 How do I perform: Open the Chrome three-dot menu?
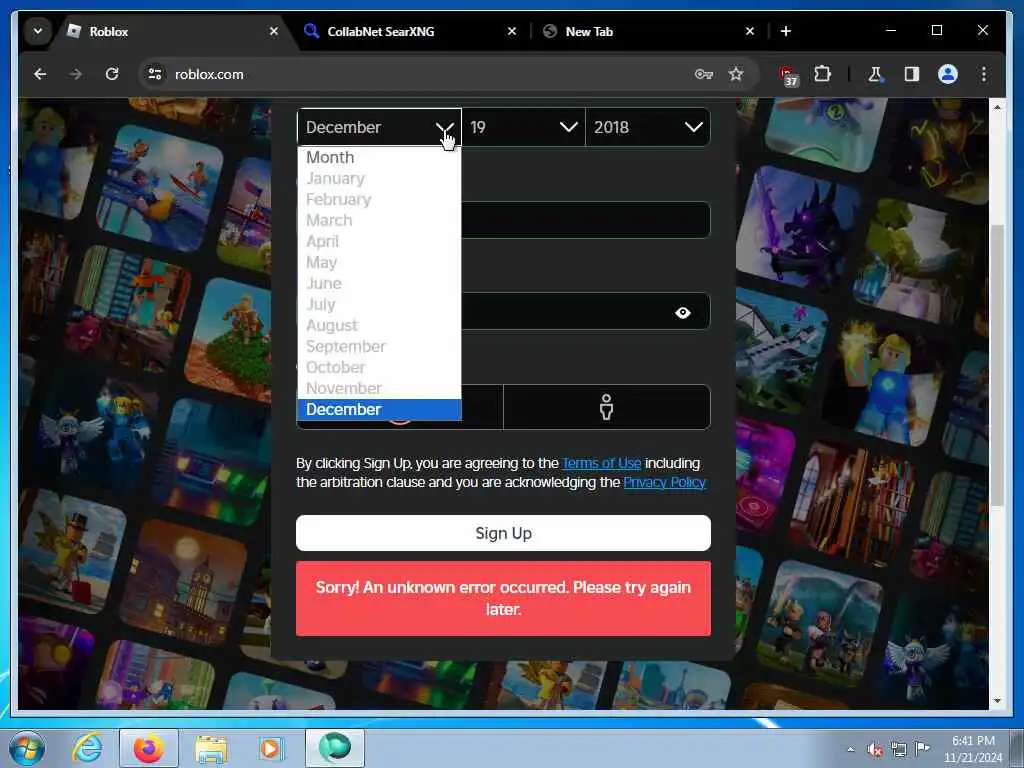click(x=984, y=74)
